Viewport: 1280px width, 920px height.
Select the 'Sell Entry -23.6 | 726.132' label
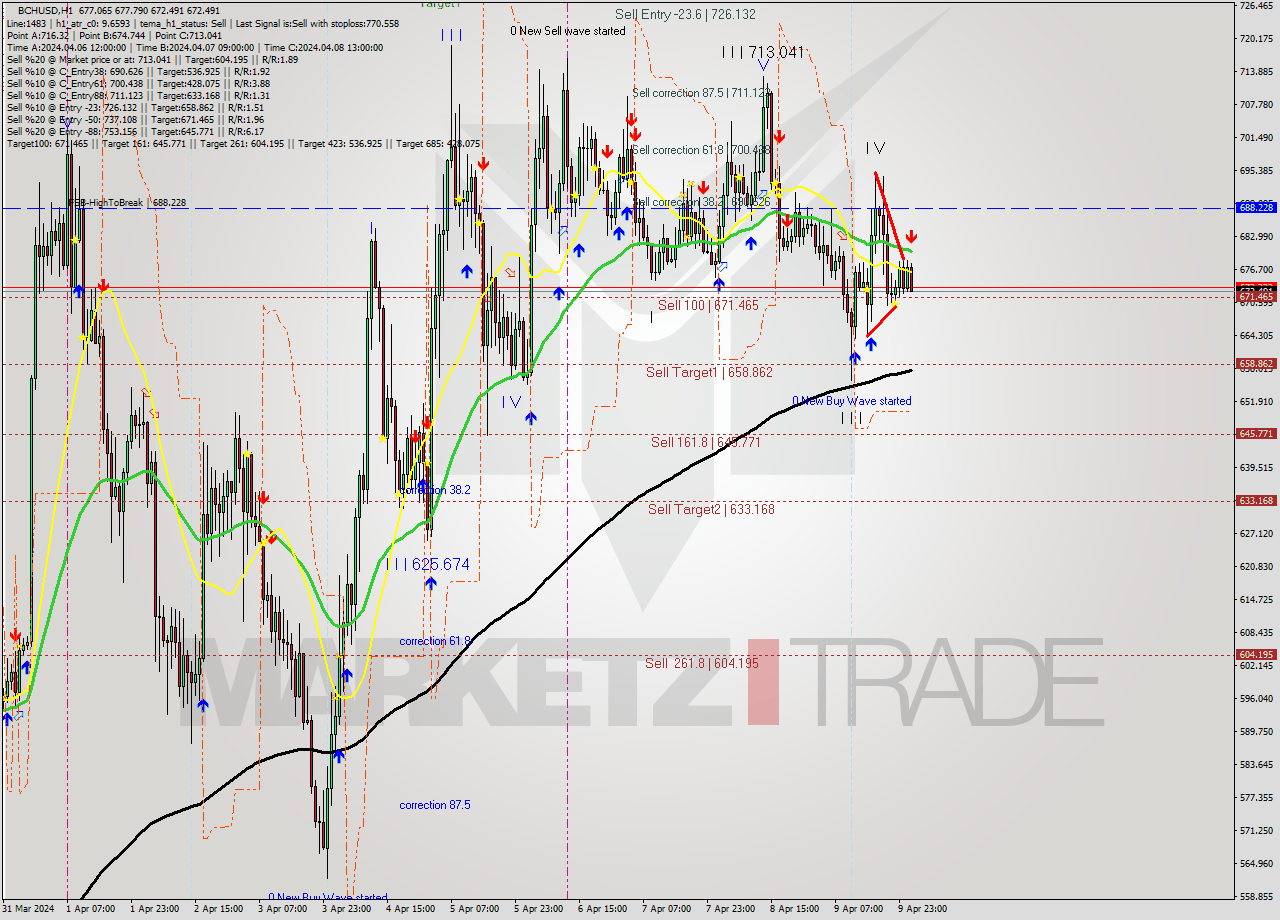[685, 15]
